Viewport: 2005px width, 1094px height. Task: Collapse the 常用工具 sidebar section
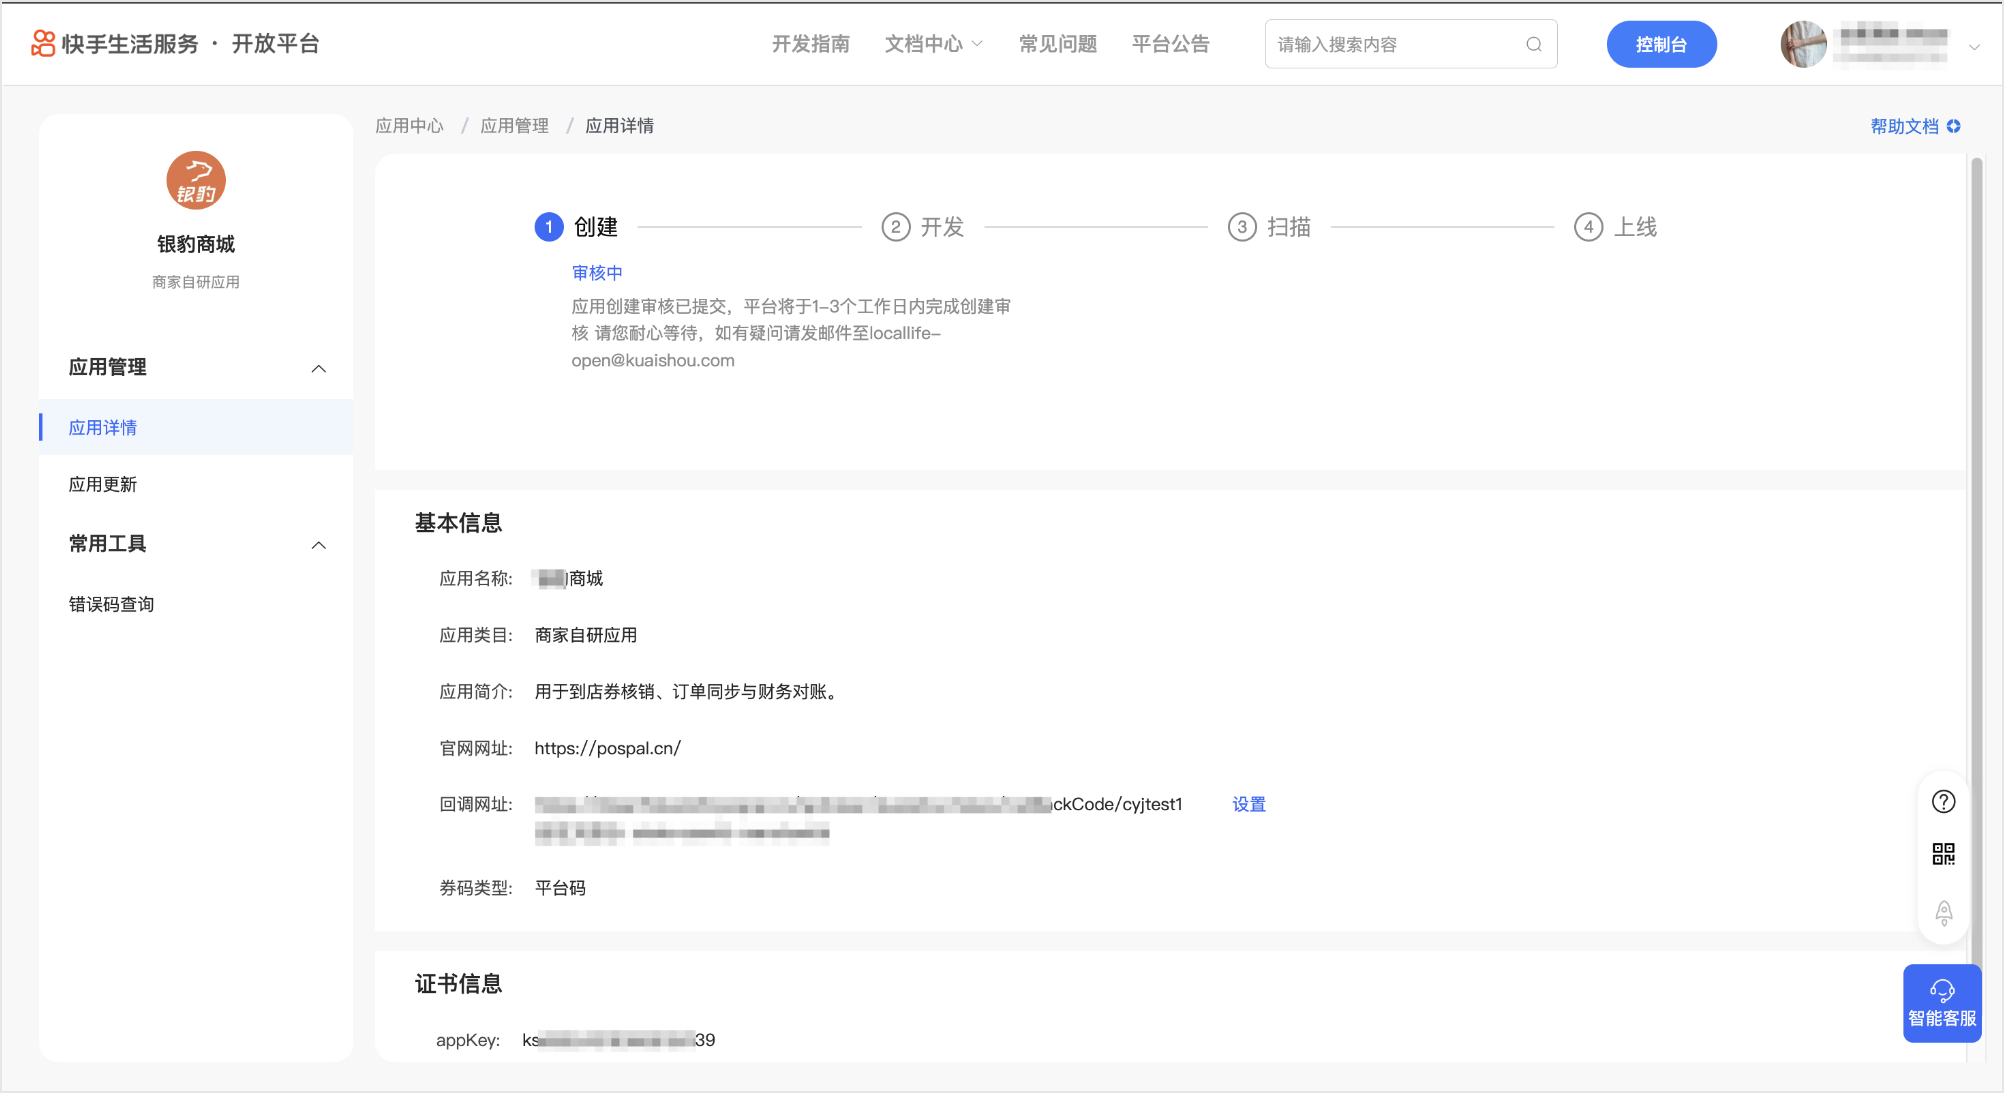pos(318,545)
